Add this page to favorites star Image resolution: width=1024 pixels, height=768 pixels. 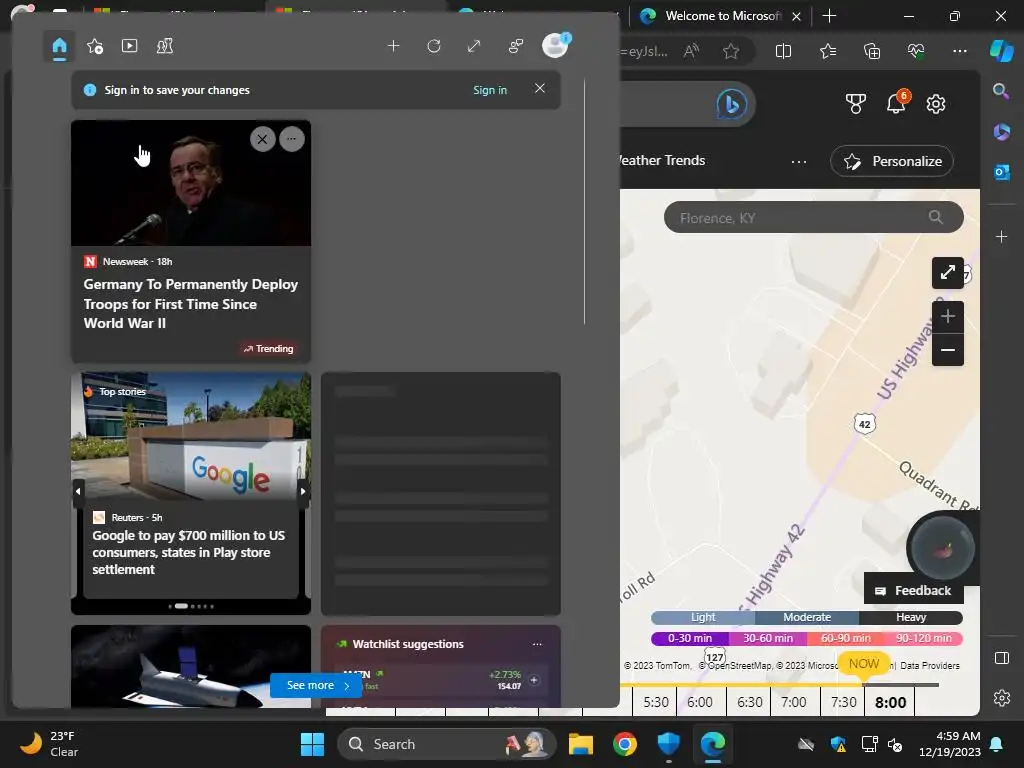click(x=731, y=51)
